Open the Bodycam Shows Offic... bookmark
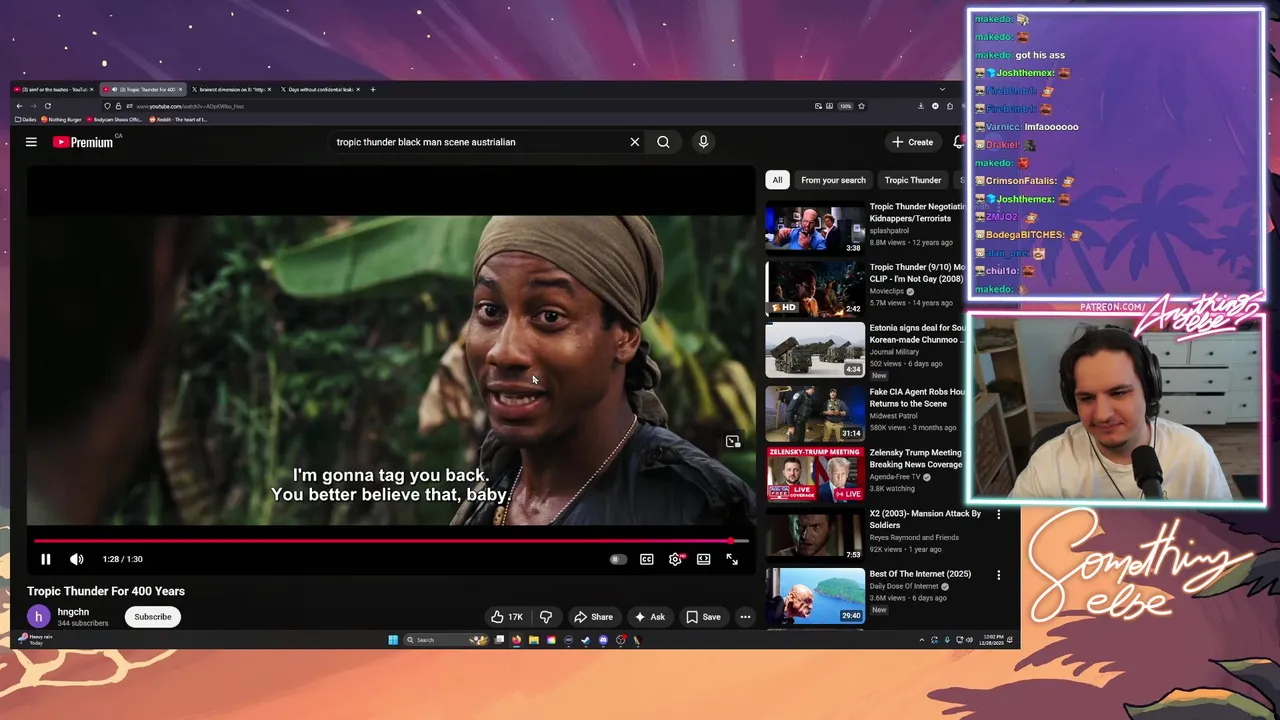 [x=115, y=119]
